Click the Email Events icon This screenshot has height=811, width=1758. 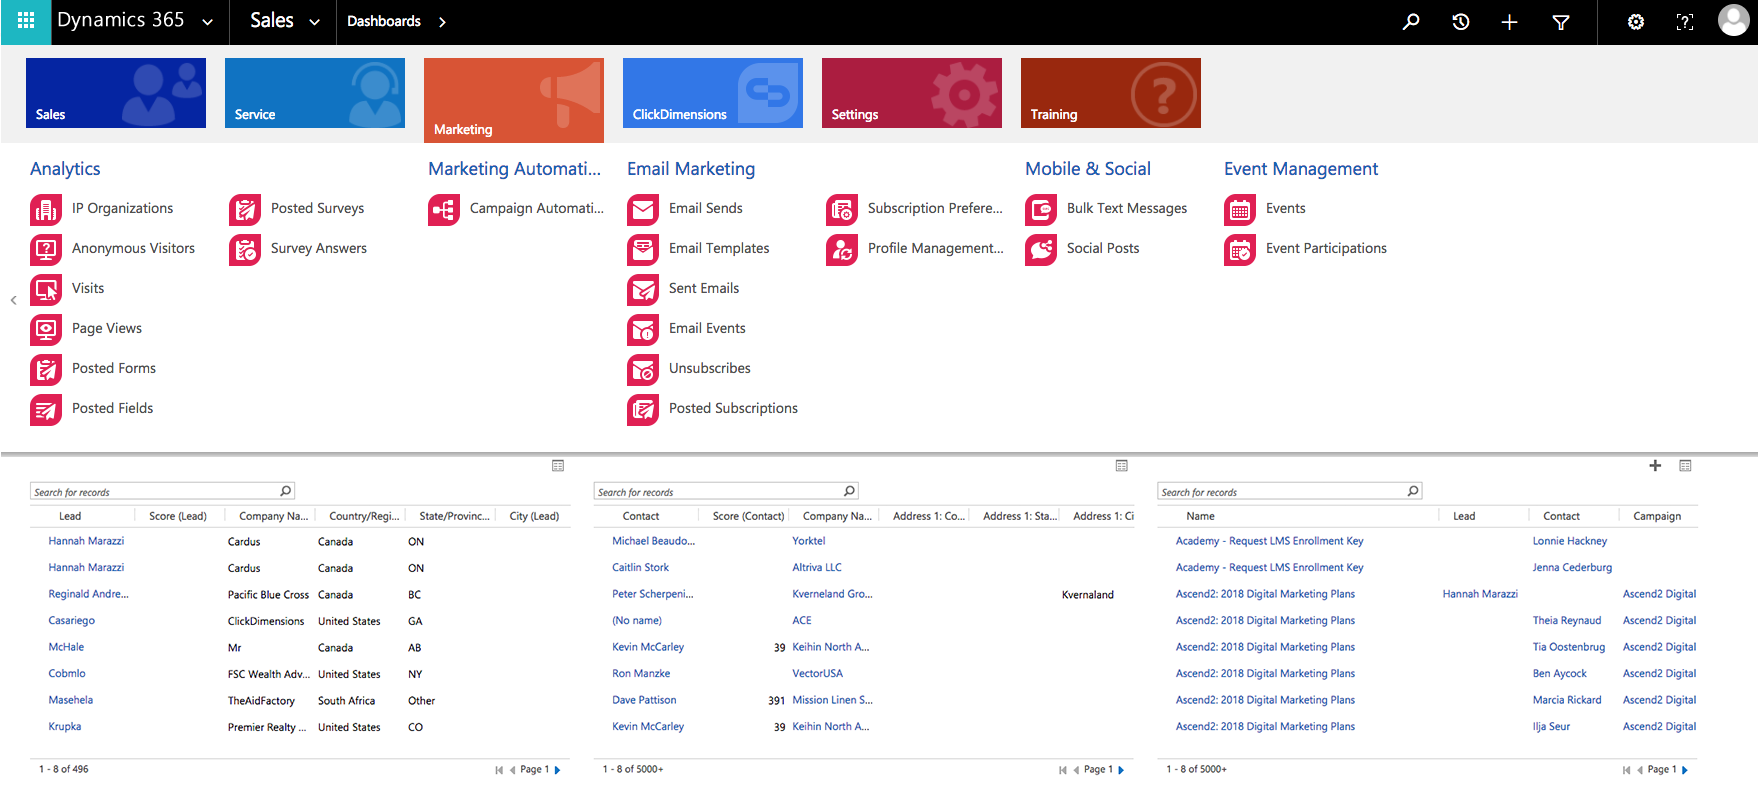tap(643, 330)
